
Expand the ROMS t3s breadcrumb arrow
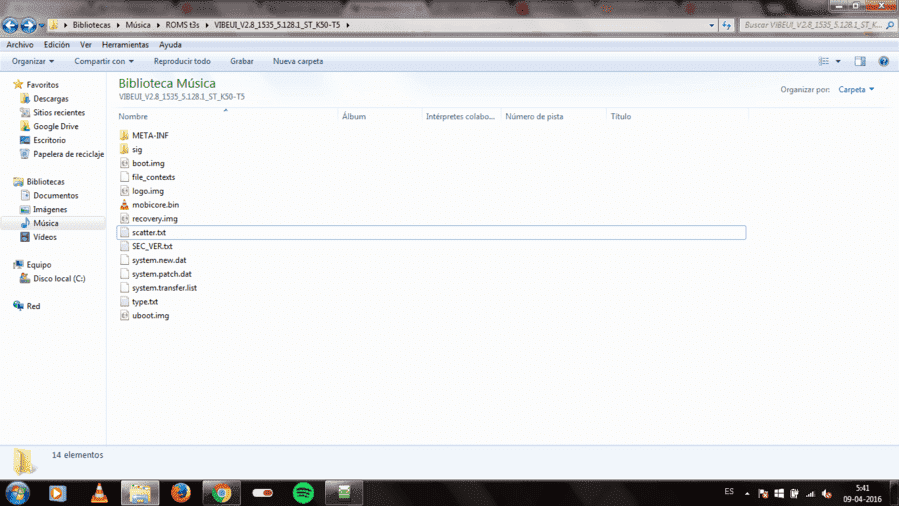pyautogui.click(x=206, y=25)
